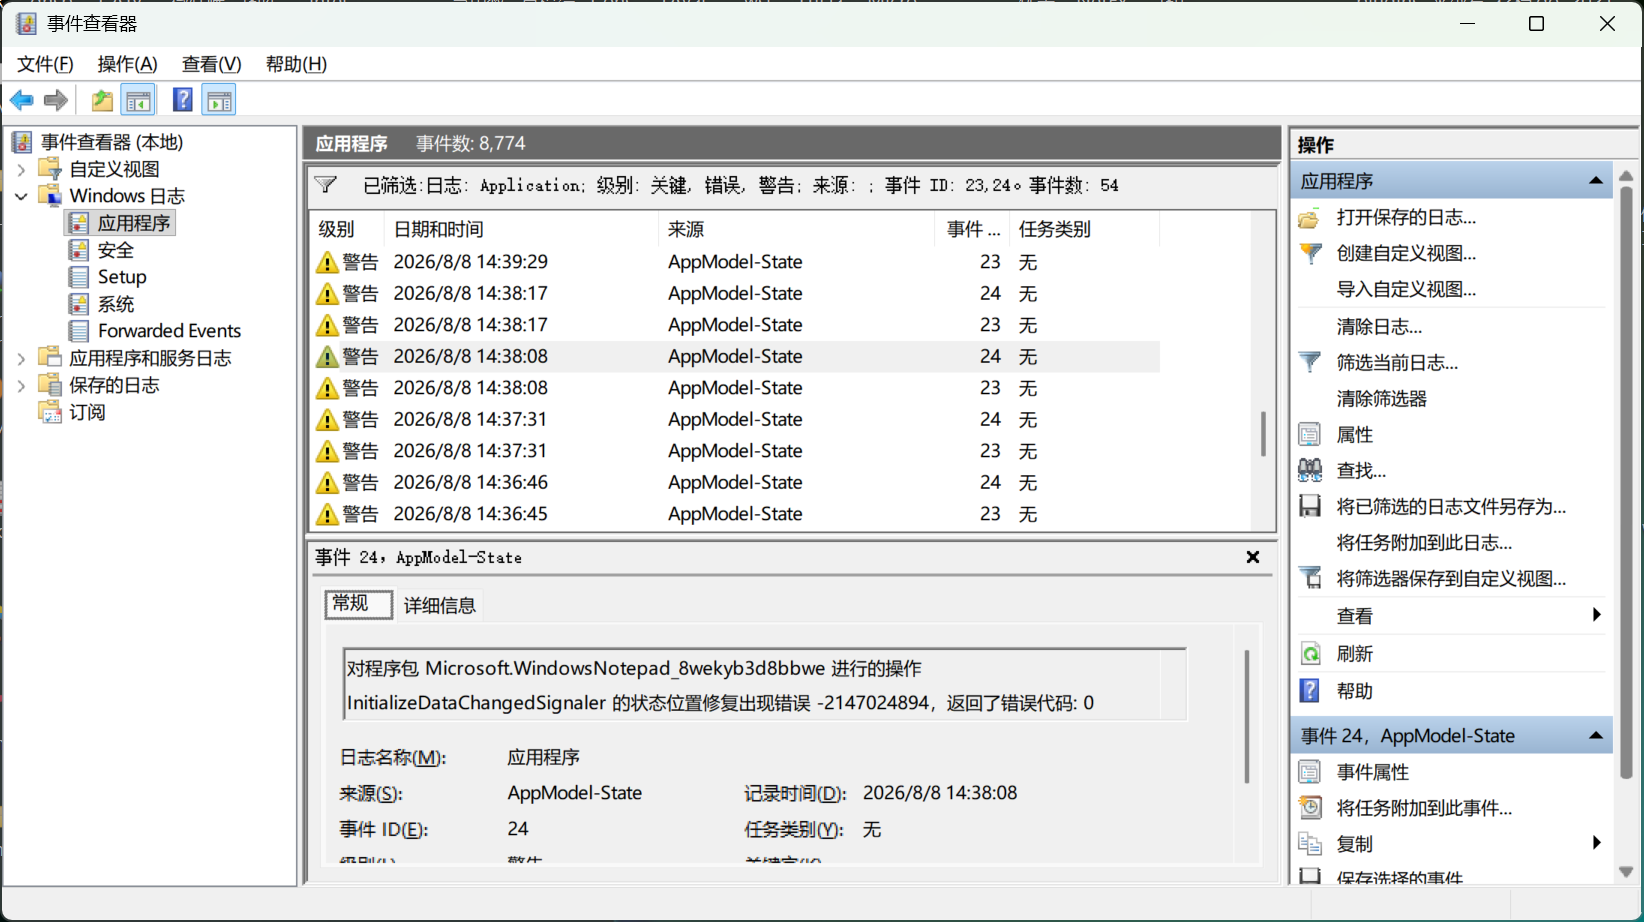Open the 文件(F) menu
The image size is (1644, 922).
coord(45,64)
